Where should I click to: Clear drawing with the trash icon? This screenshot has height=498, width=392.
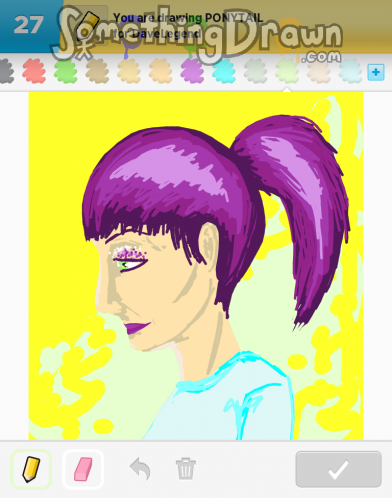(x=186, y=469)
